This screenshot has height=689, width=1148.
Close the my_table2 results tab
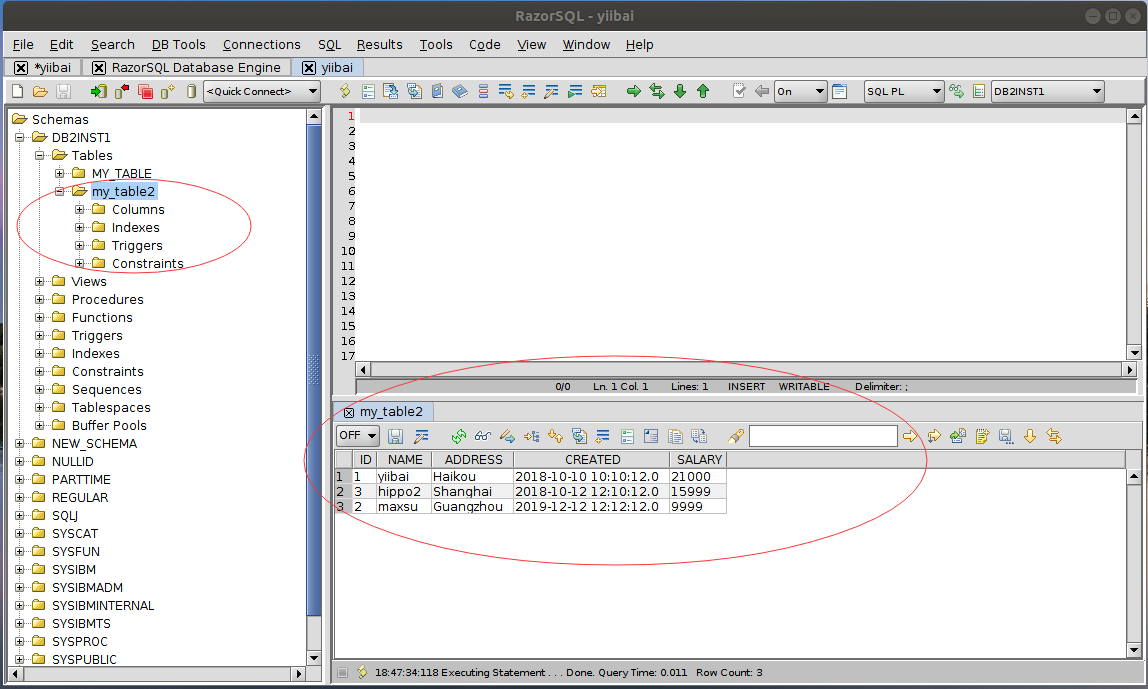click(x=349, y=412)
